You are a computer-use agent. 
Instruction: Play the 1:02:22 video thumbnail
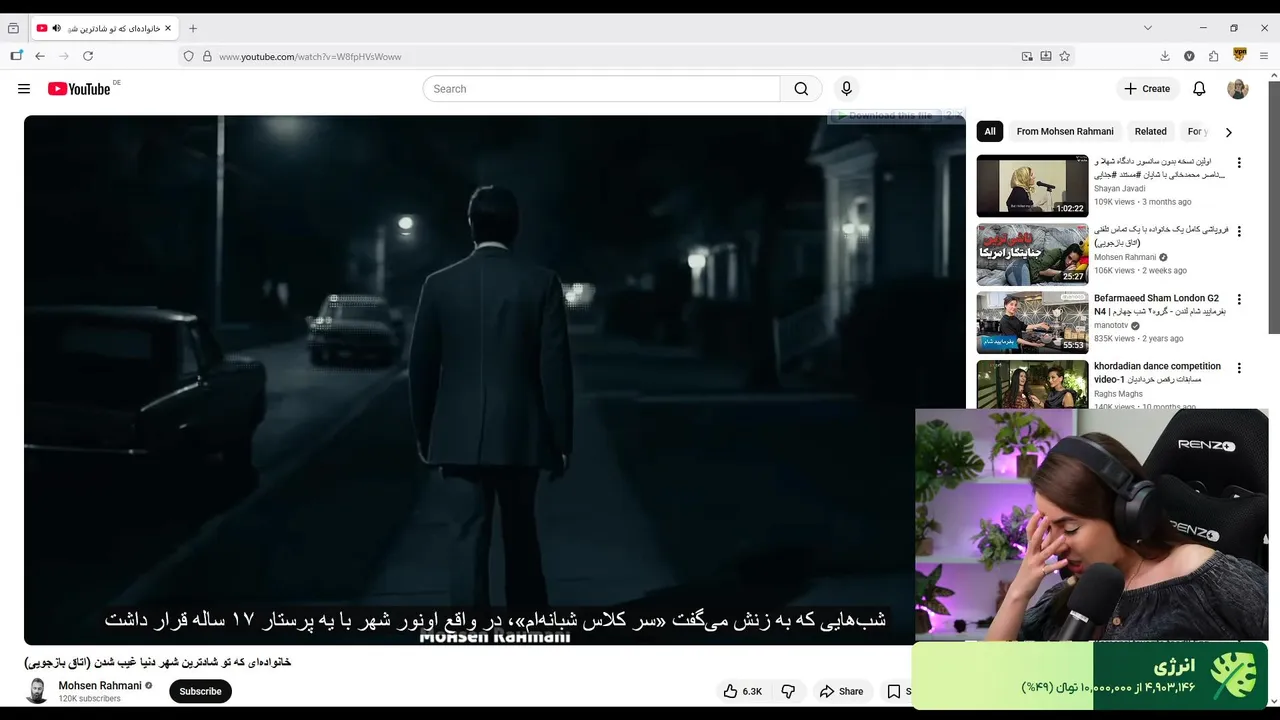[1032, 186]
